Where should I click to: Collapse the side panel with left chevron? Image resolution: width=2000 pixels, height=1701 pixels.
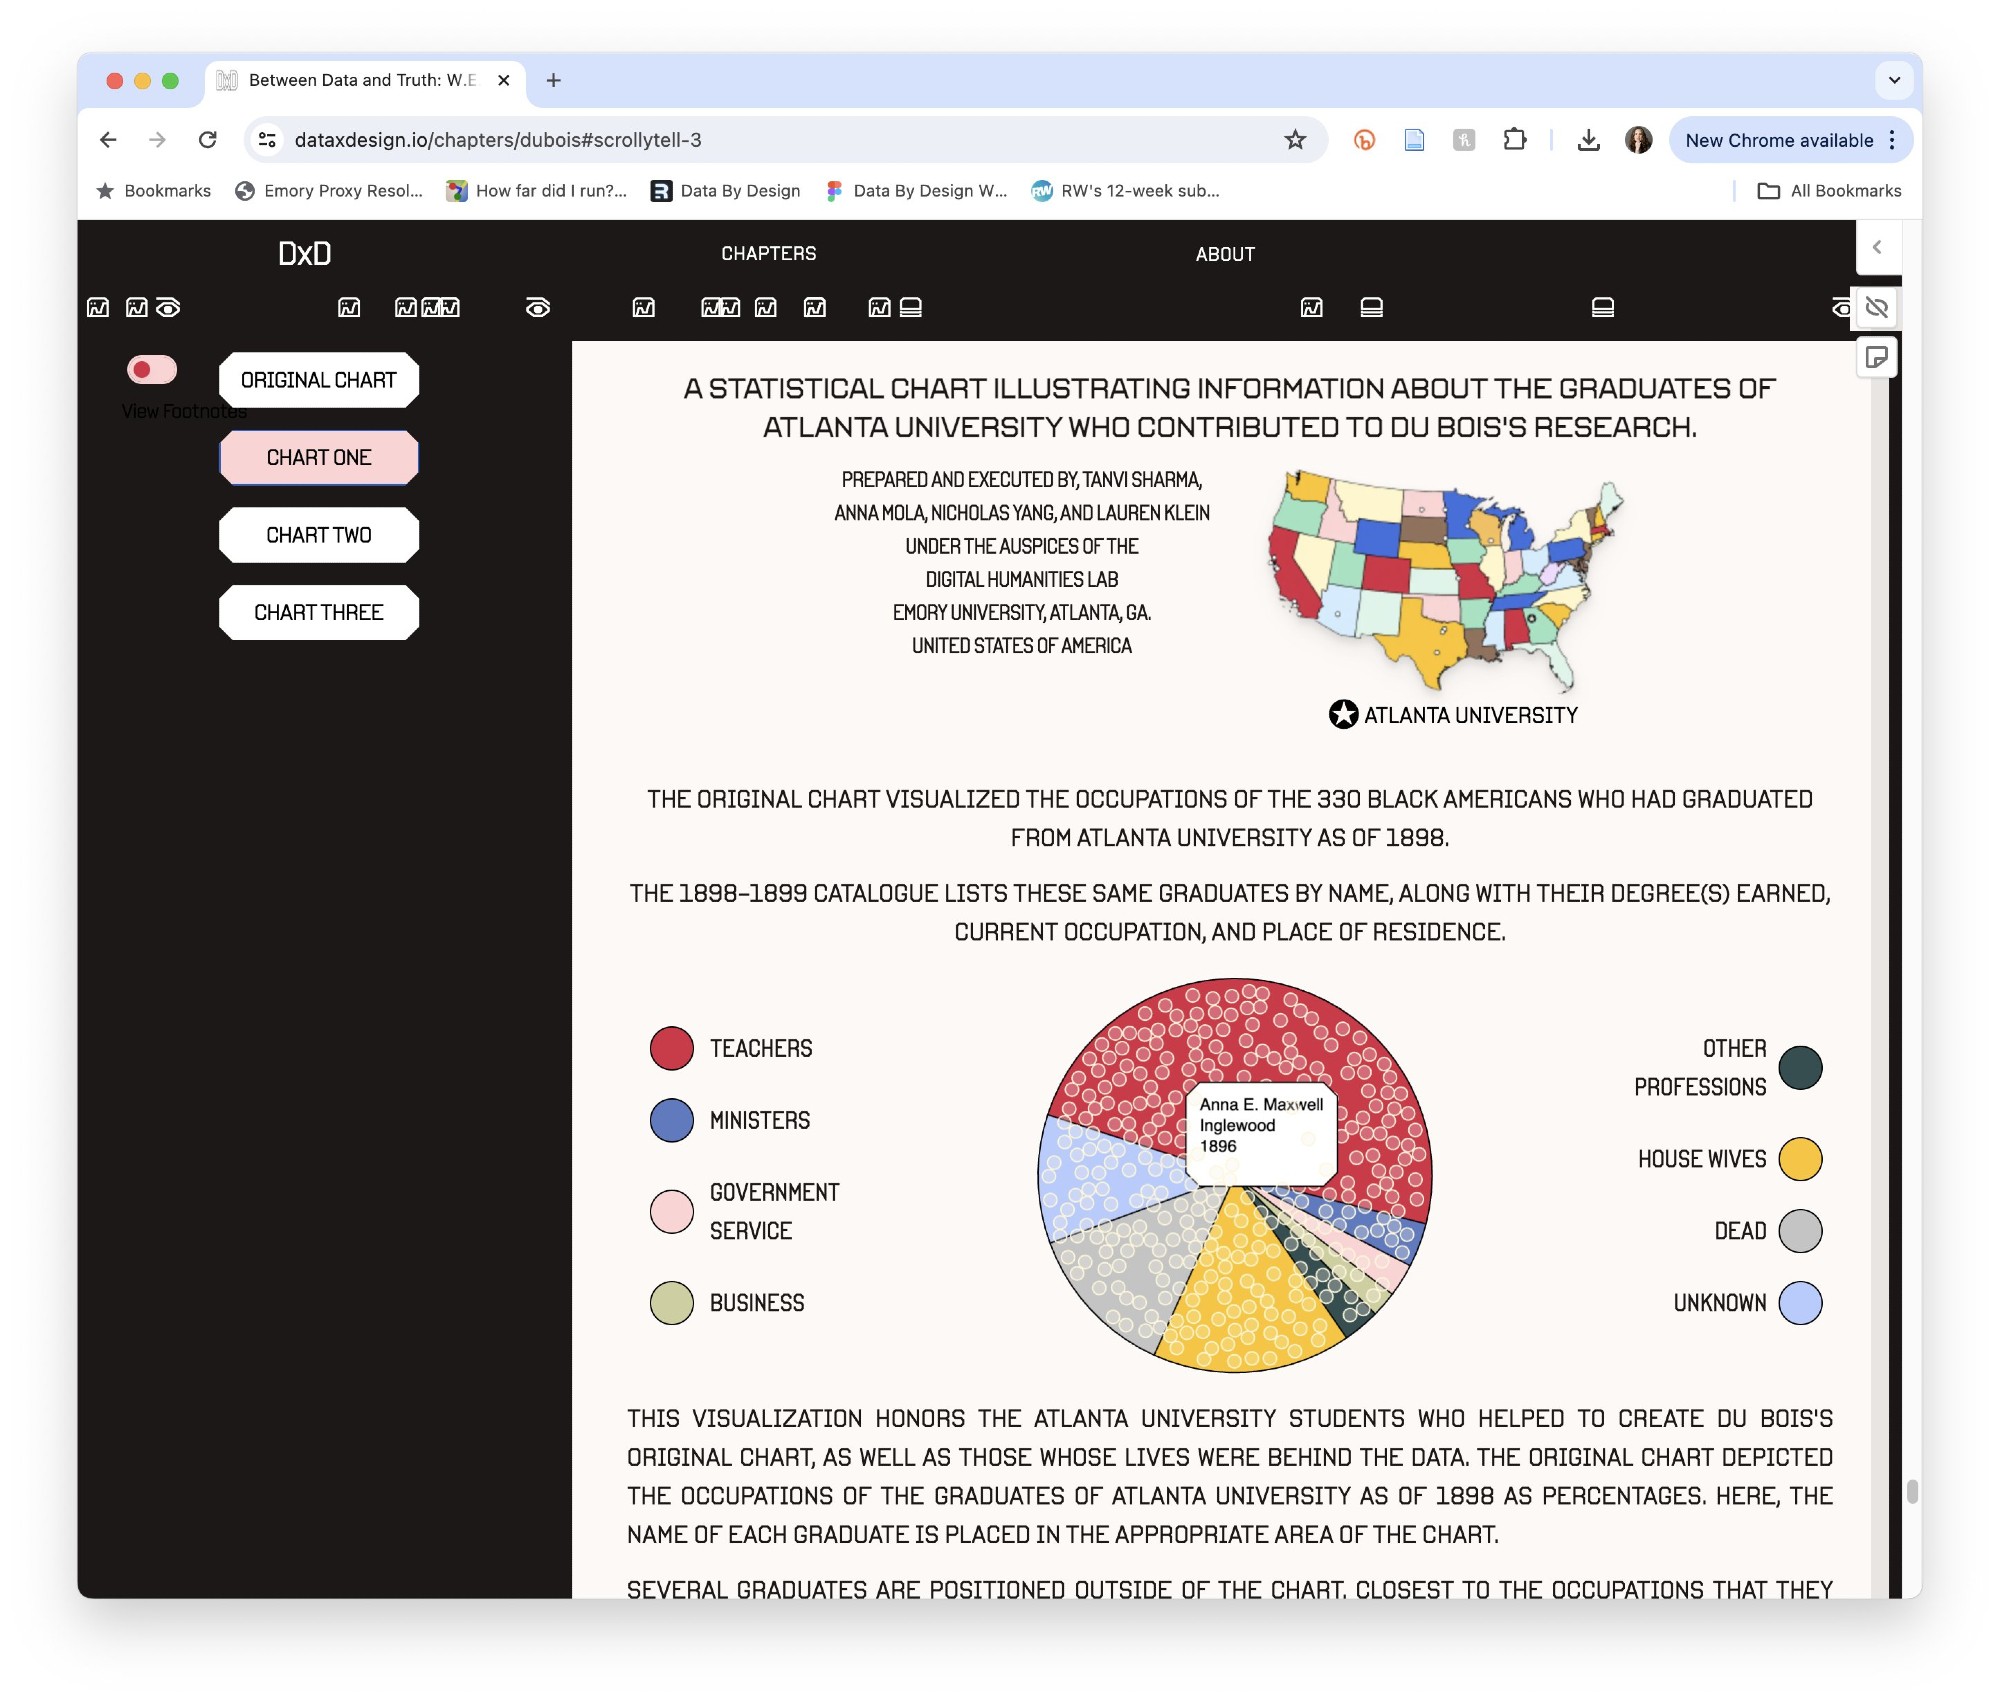[1877, 247]
